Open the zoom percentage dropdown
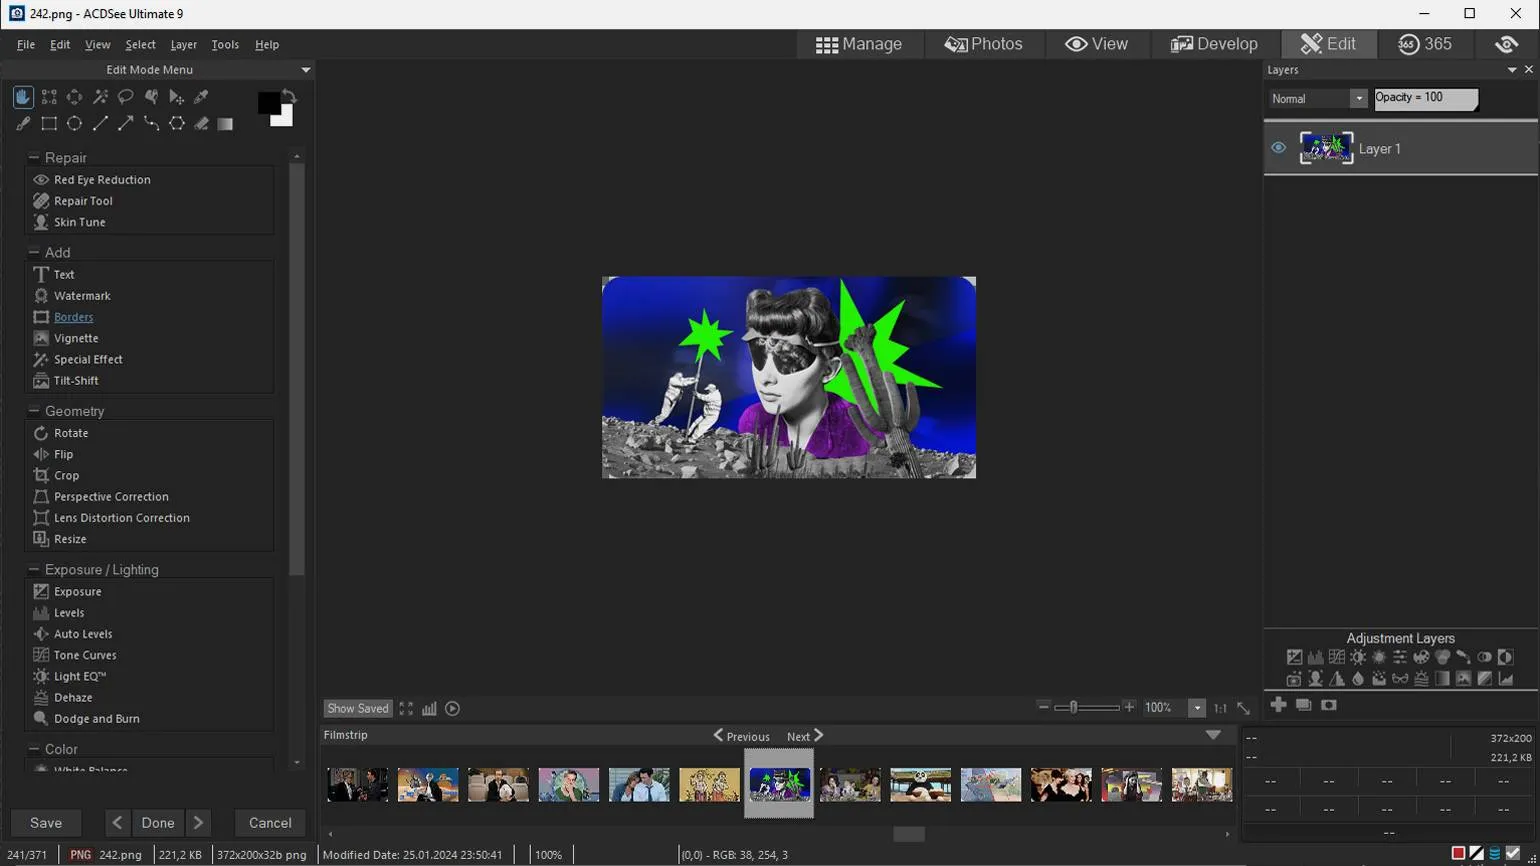This screenshot has height=866, width=1540. pos(1196,708)
